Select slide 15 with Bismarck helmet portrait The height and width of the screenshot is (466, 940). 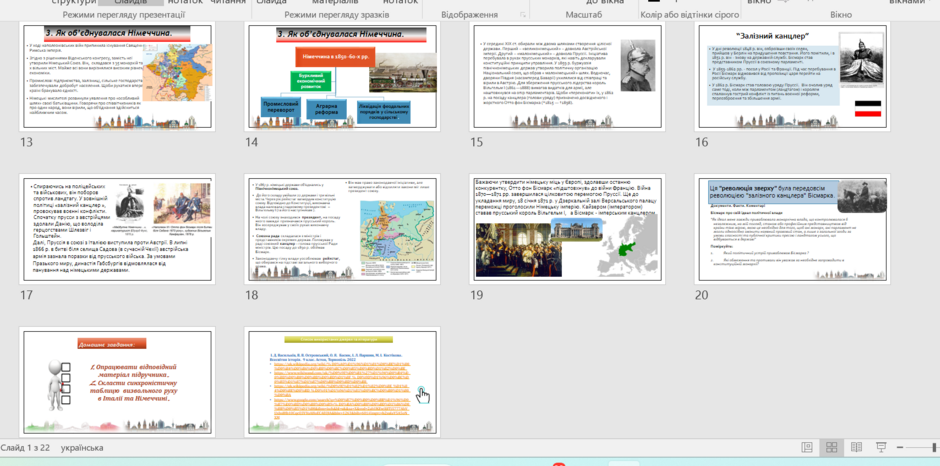pyautogui.click(x=567, y=77)
